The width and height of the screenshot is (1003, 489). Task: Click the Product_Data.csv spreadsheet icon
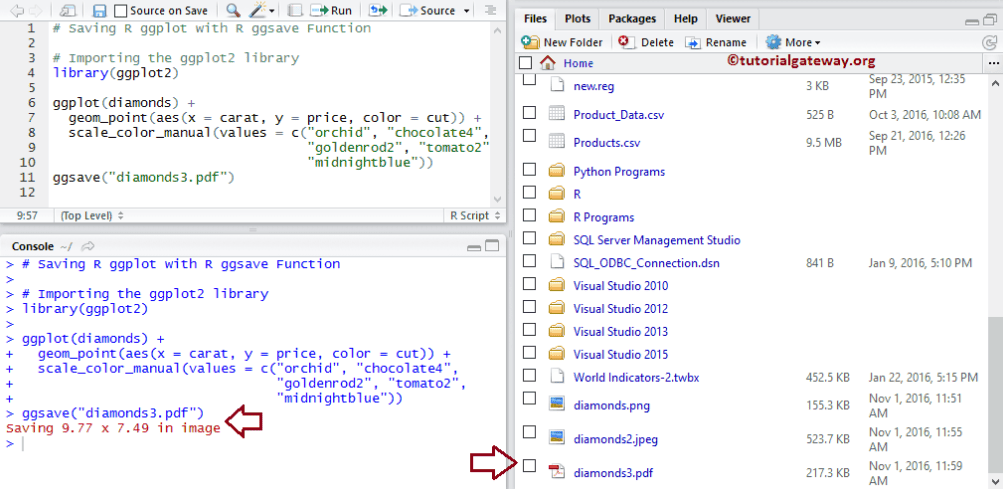557,115
